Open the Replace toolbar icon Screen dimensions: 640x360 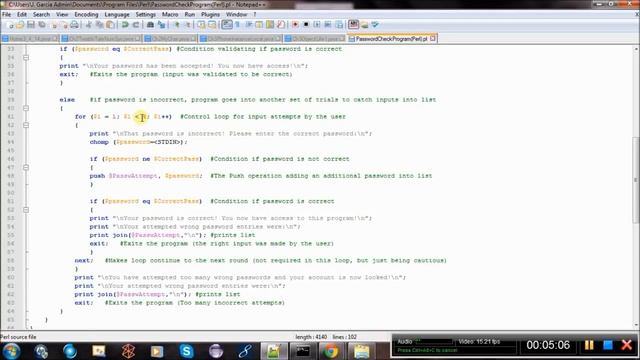(161, 25)
